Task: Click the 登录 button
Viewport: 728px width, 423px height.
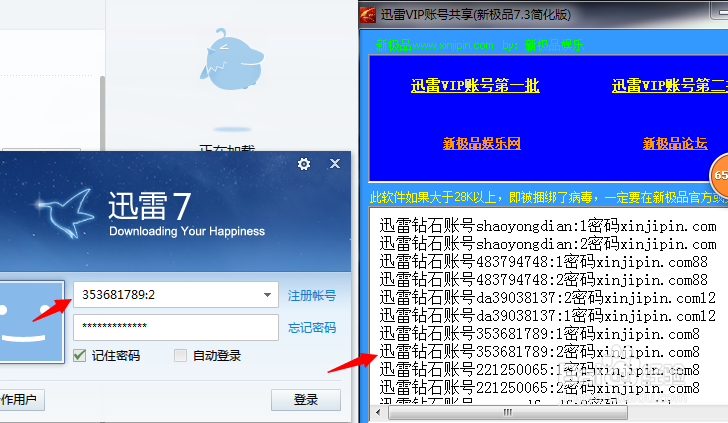Action: coord(306,399)
